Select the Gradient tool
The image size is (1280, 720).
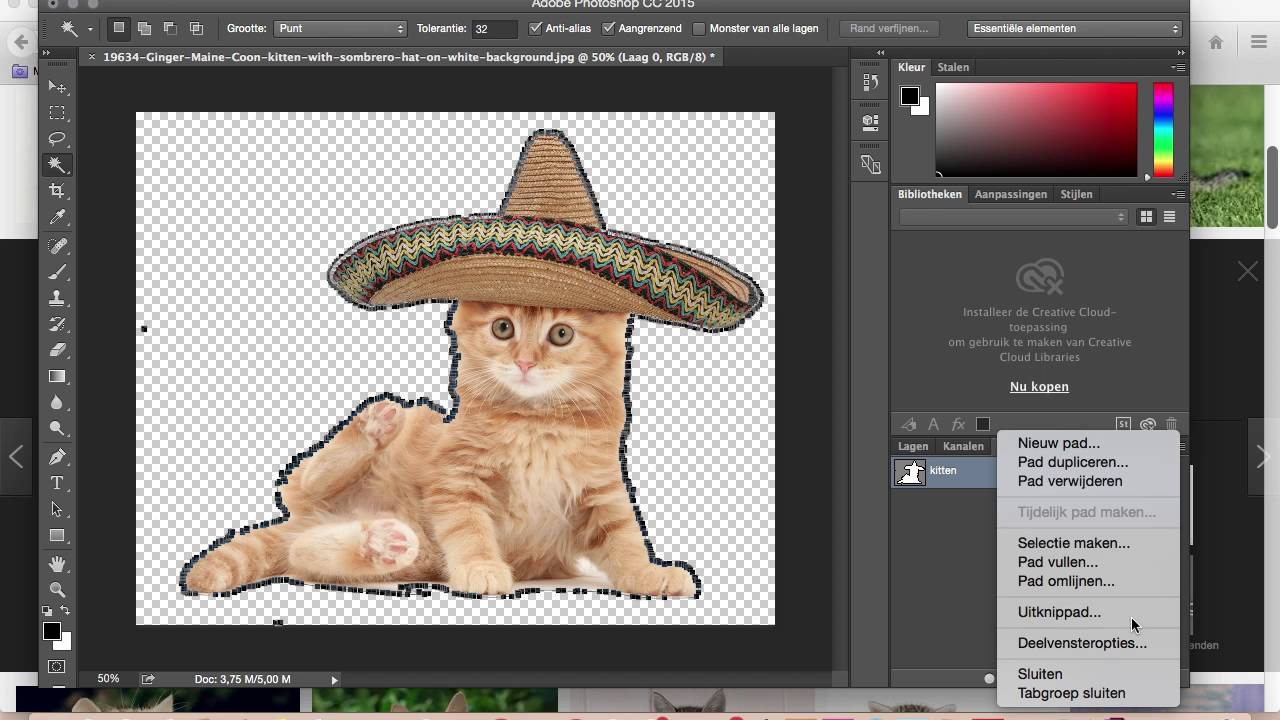(57, 376)
